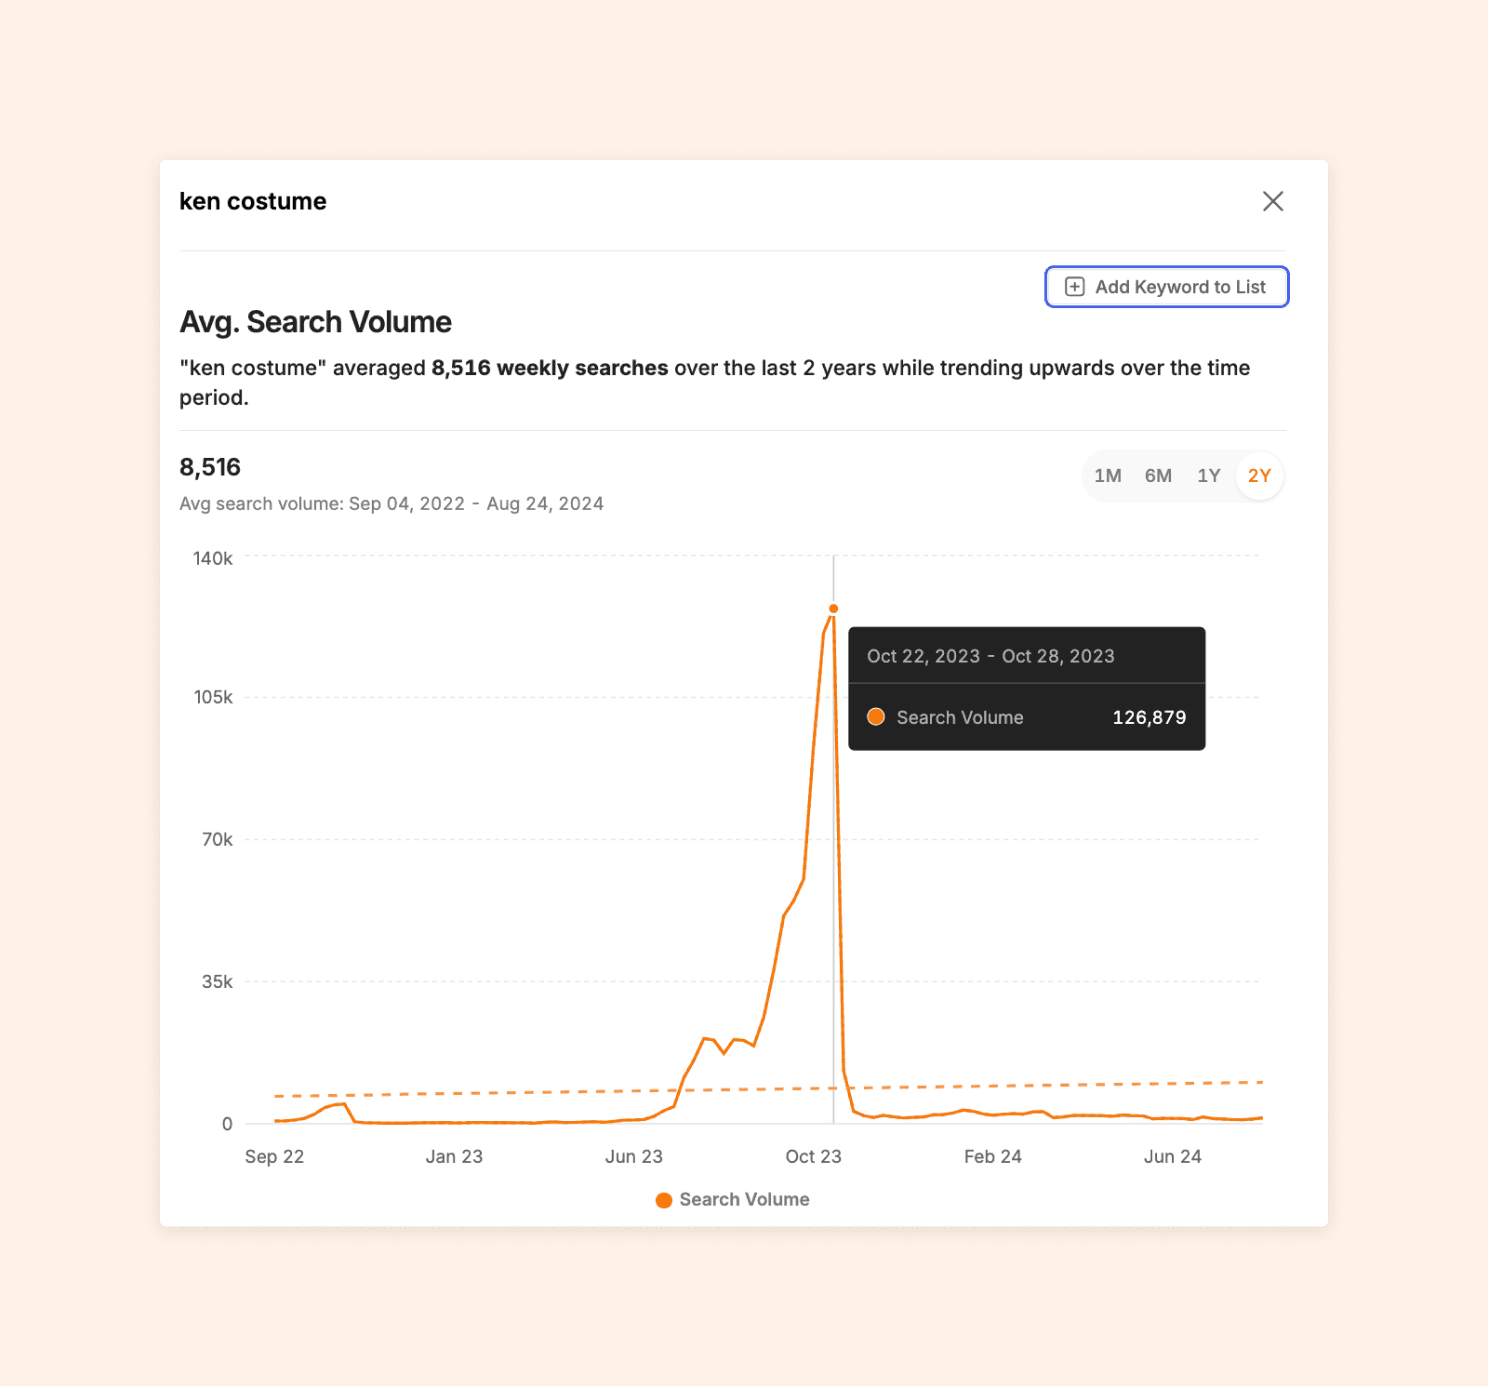
Task: Select the 1M time range
Action: [1107, 476]
